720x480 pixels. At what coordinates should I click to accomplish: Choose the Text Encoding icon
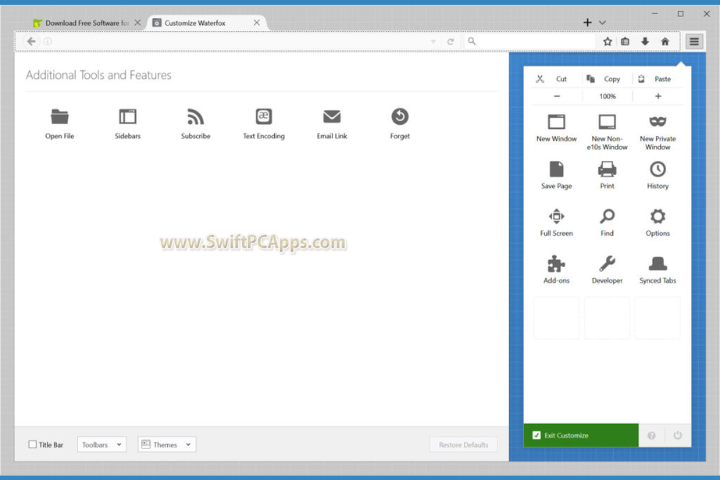pyautogui.click(x=264, y=117)
